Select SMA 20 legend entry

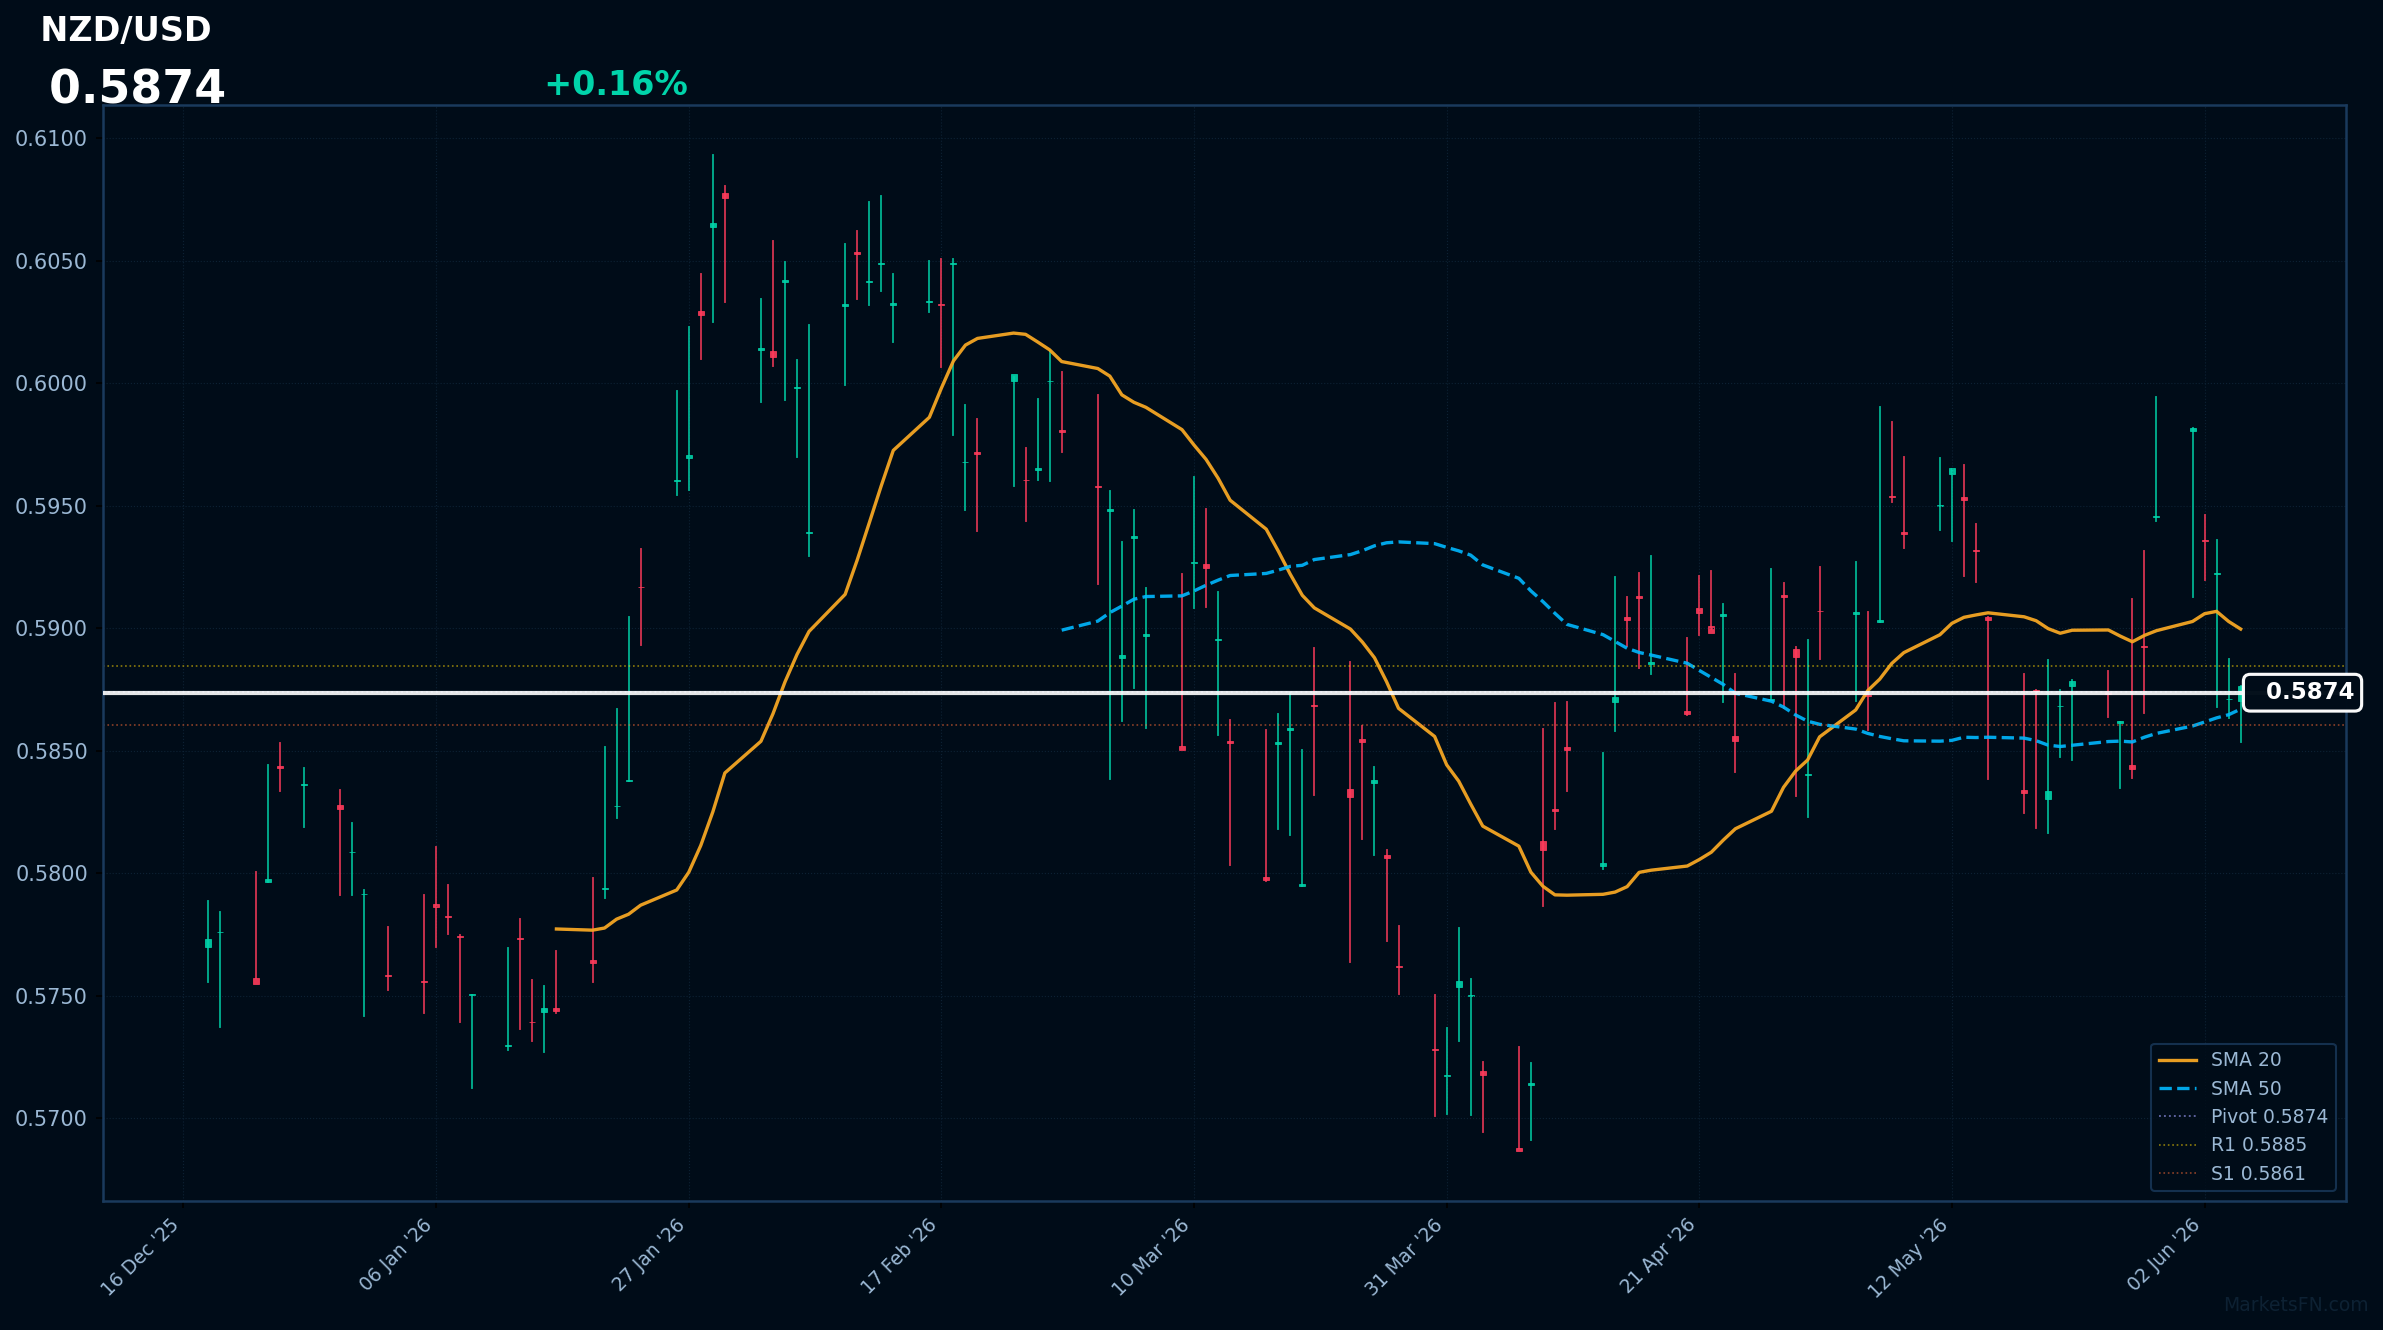click(2246, 1060)
